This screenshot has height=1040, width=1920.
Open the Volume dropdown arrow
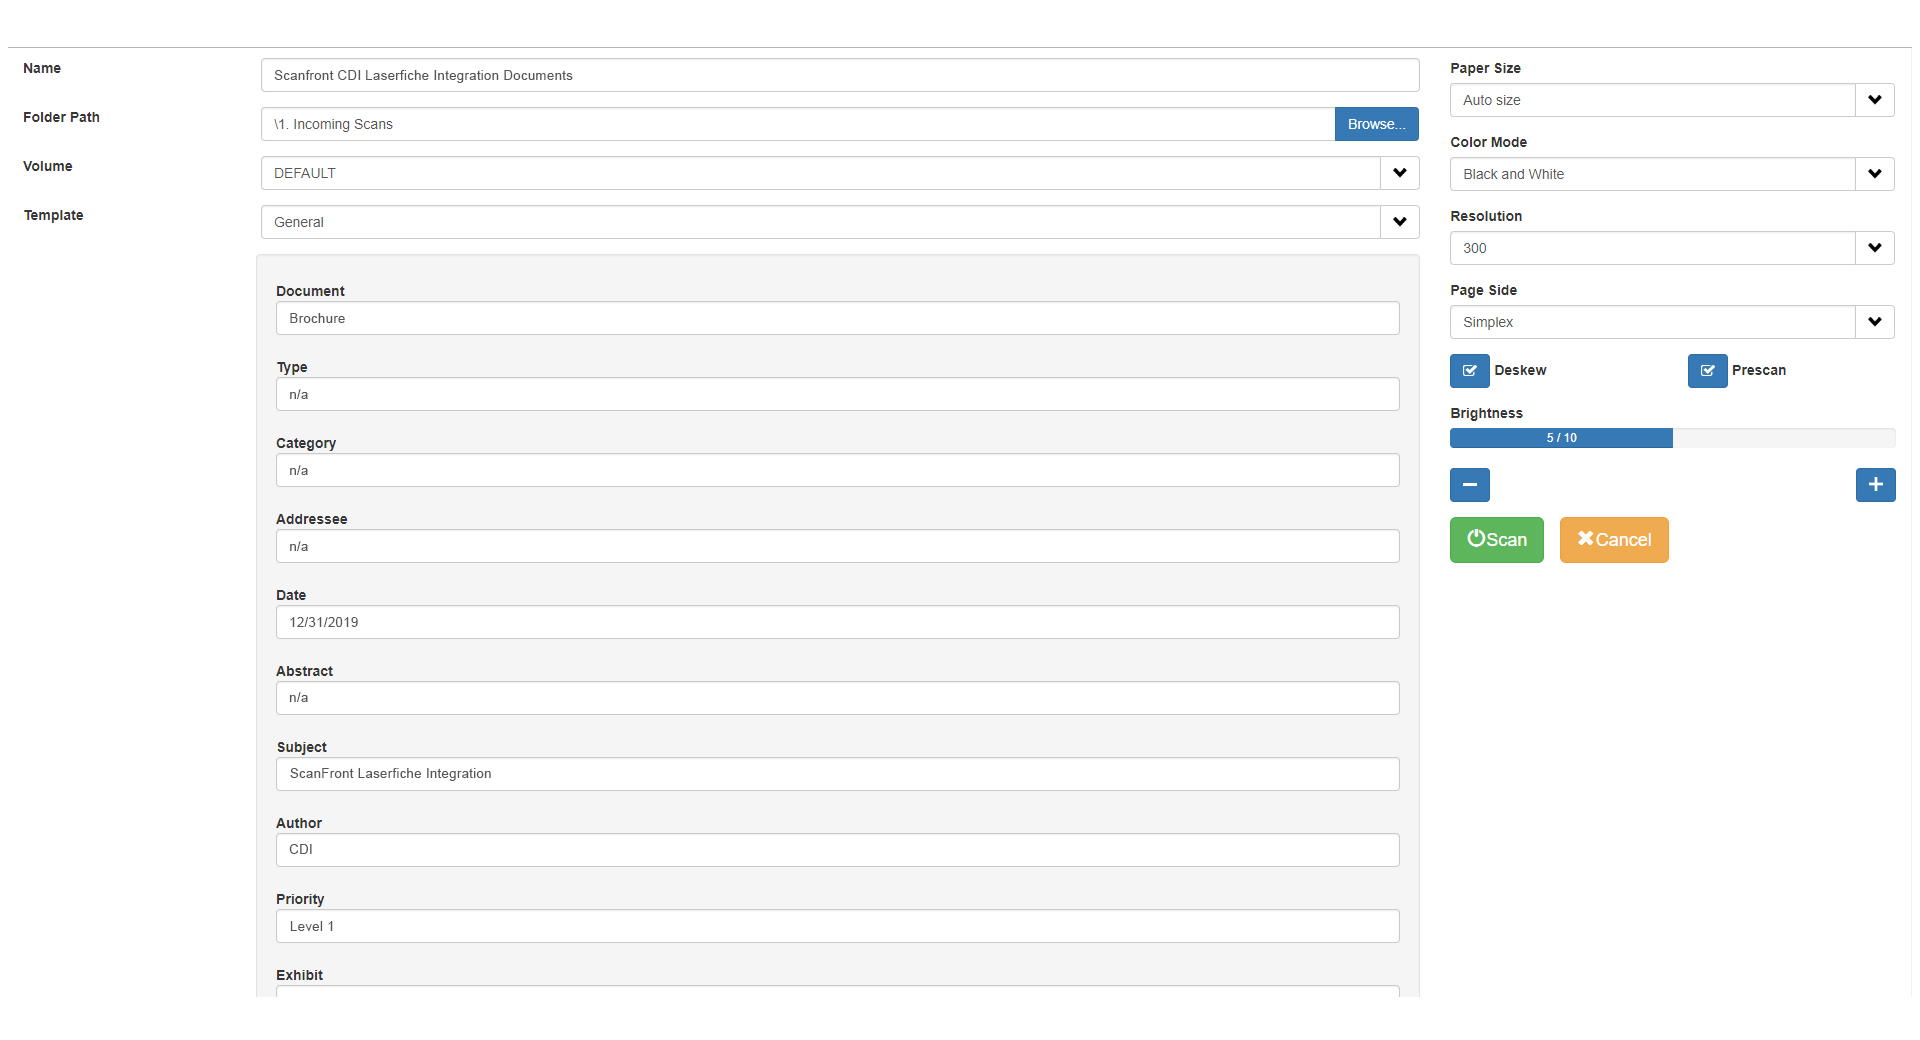click(1399, 173)
